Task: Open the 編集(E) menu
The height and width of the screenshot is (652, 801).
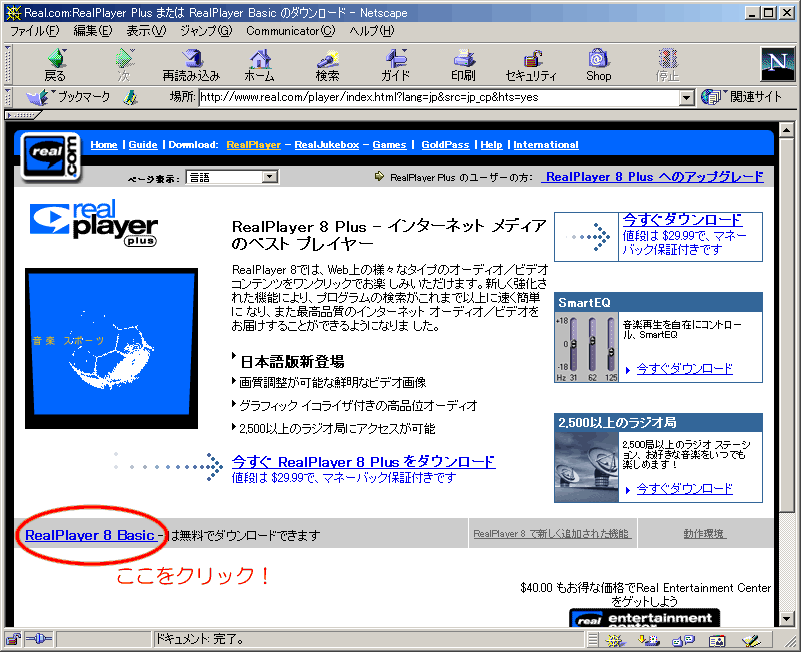Action: [x=92, y=31]
